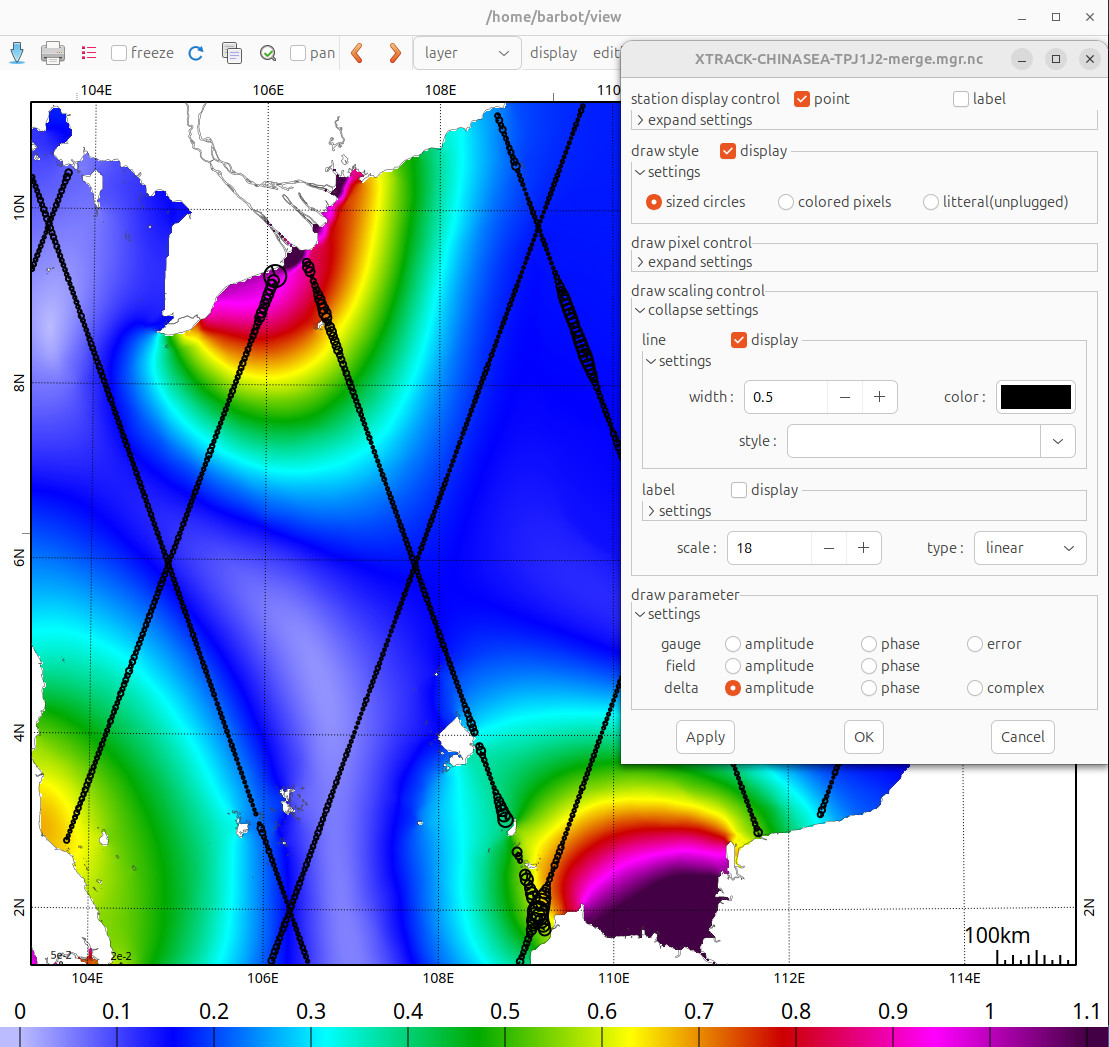
Task: Select gauge error parameter
Action: tap(975, 644)
